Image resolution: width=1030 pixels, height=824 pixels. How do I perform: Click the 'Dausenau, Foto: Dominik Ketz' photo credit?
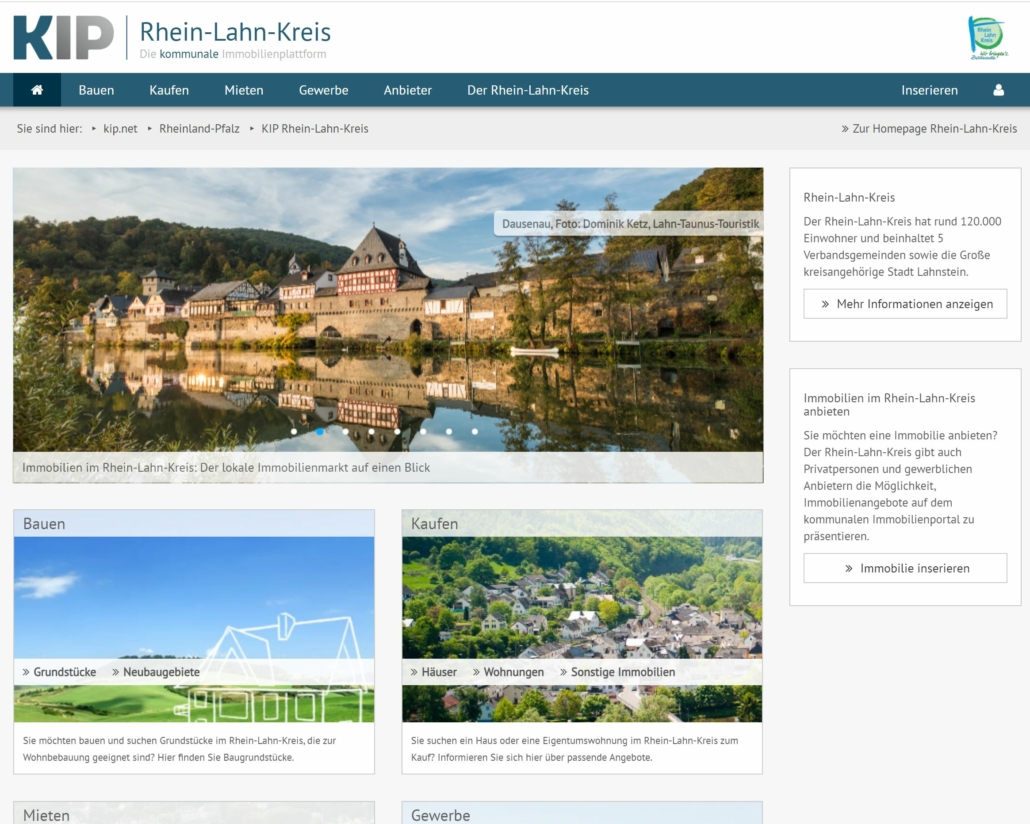(631, 224)
